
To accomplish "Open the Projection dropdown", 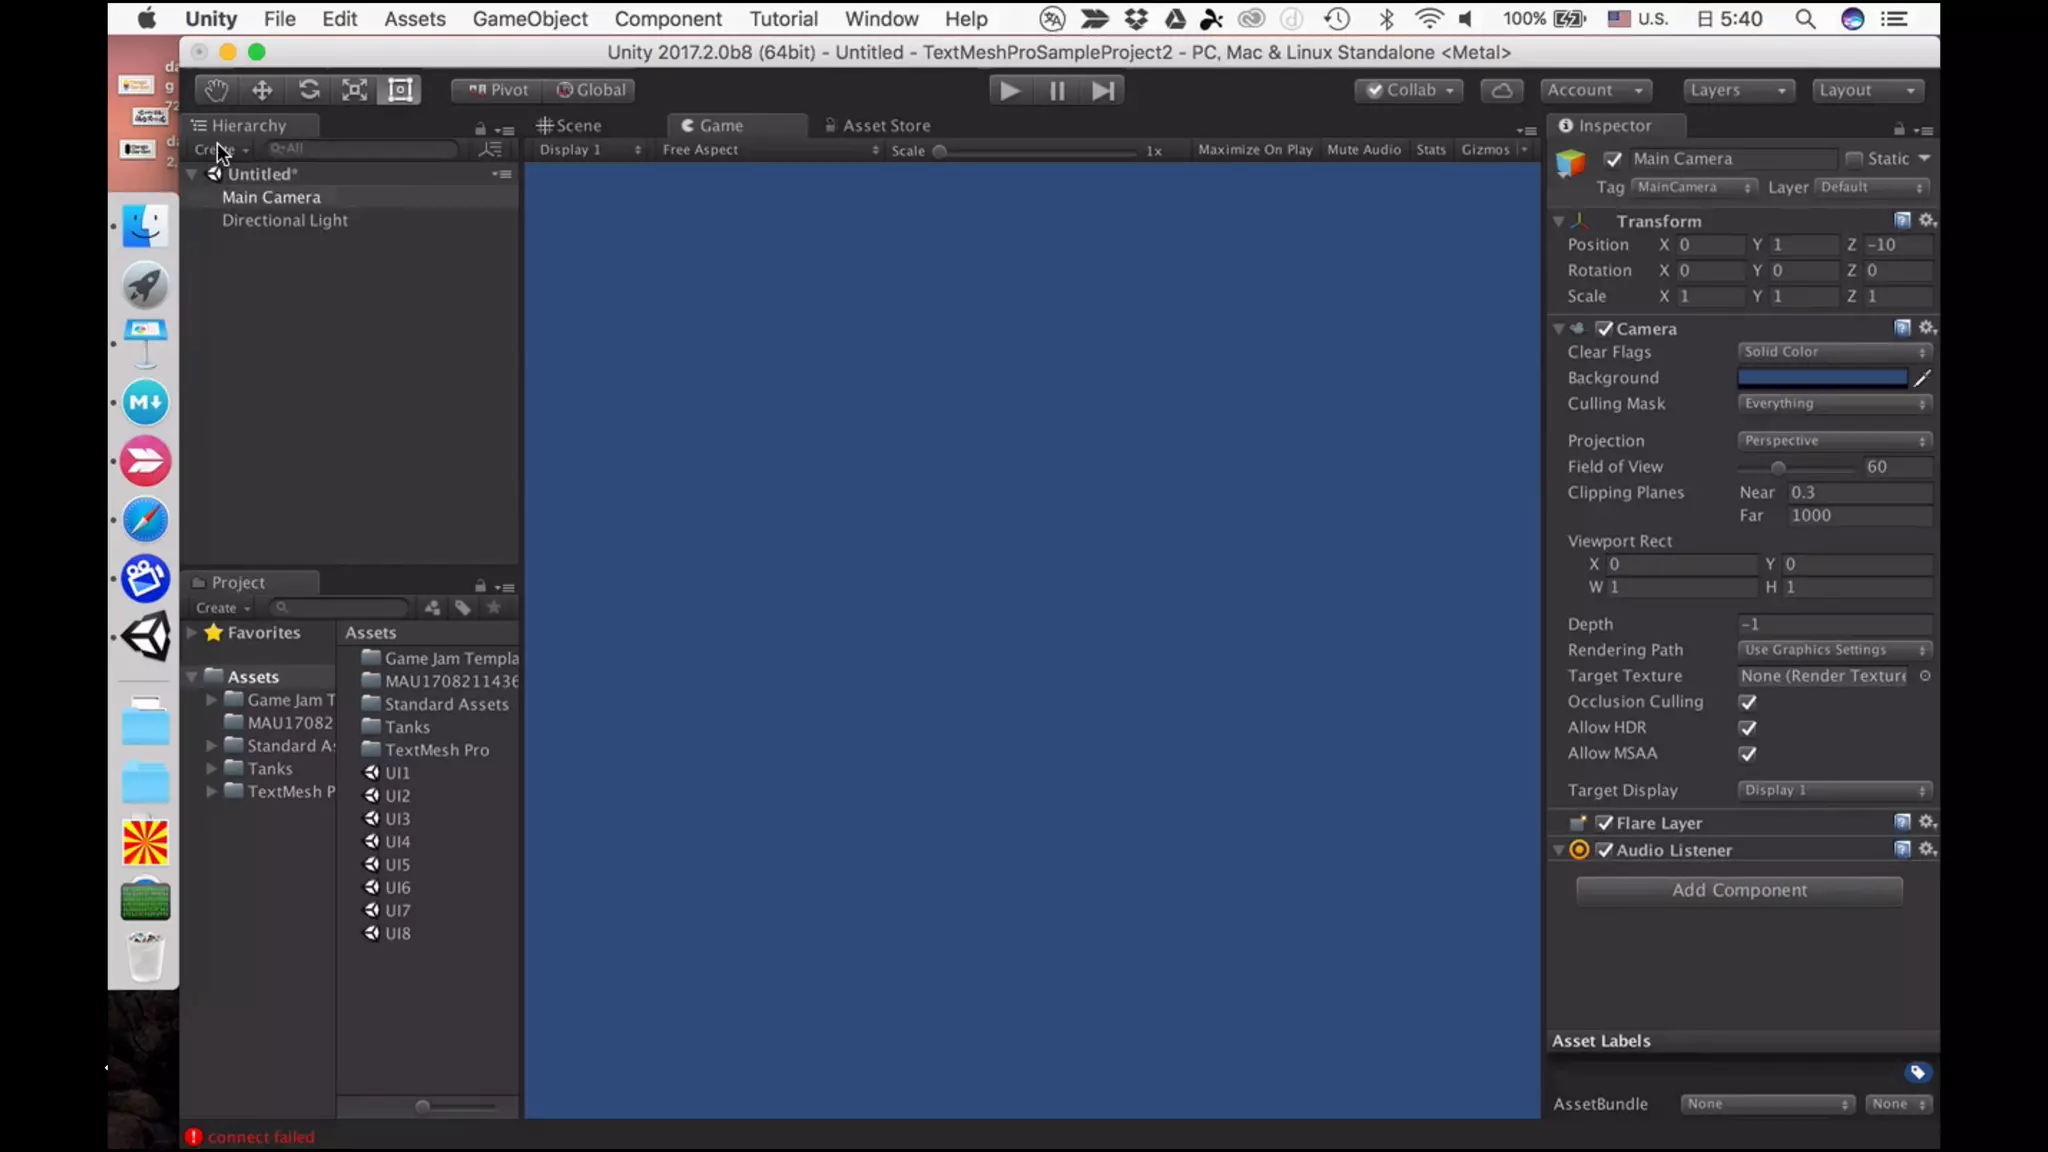I will click(1833, 441).
